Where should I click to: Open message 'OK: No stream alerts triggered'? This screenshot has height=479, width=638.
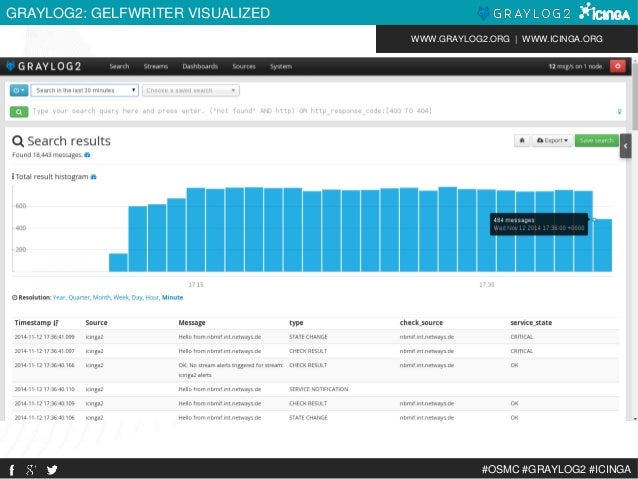coord(230,370)
